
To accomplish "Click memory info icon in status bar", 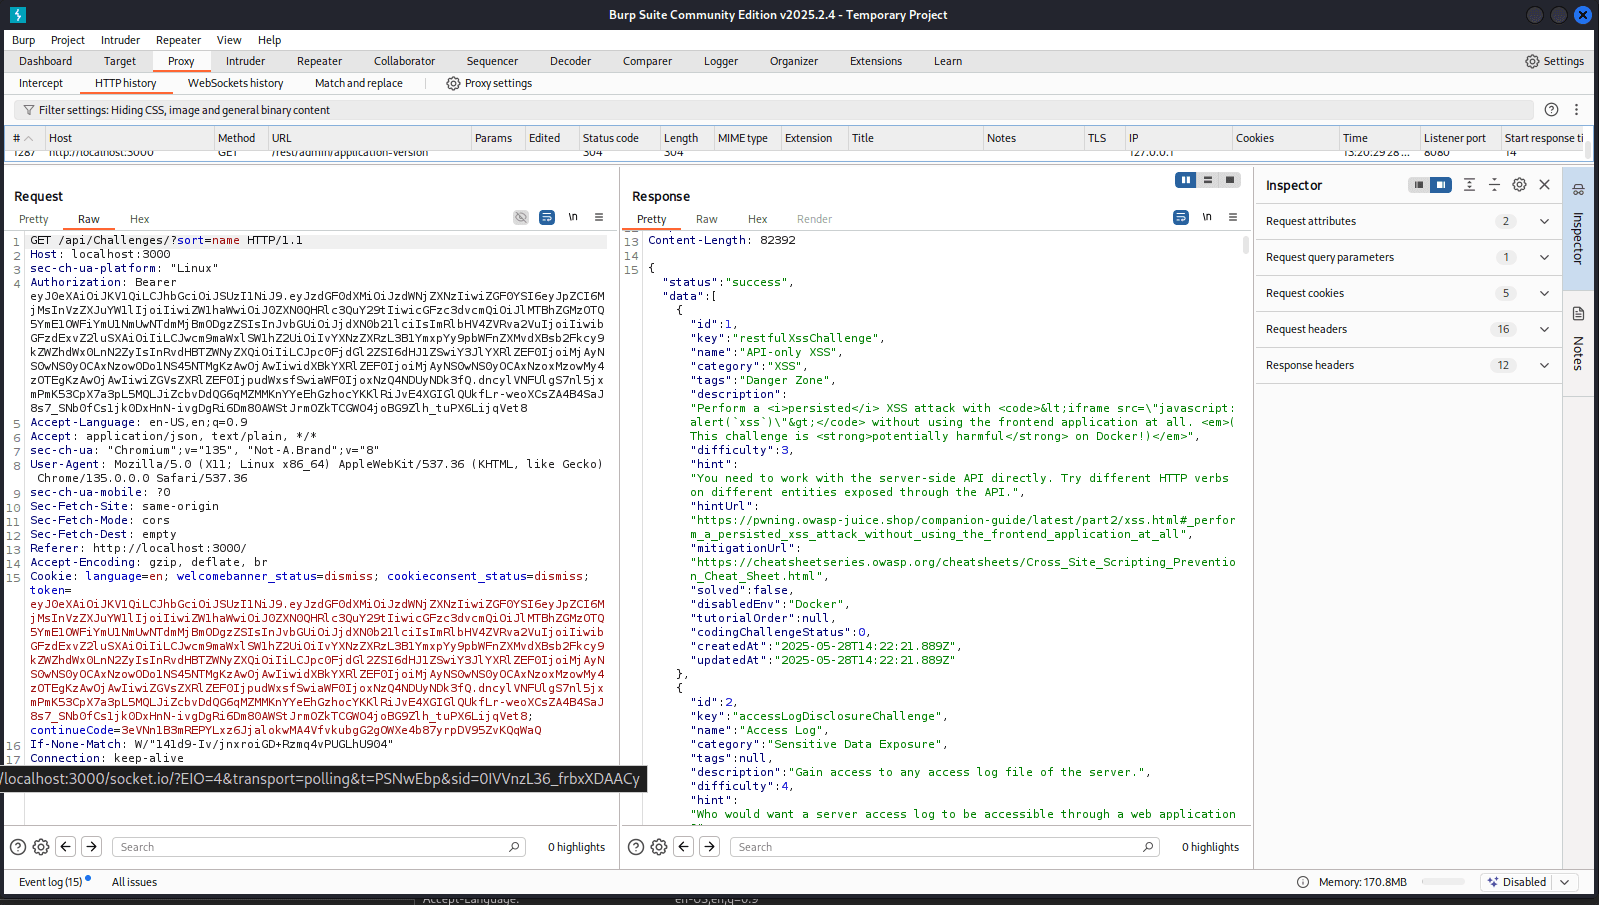I will (1303, 882).
